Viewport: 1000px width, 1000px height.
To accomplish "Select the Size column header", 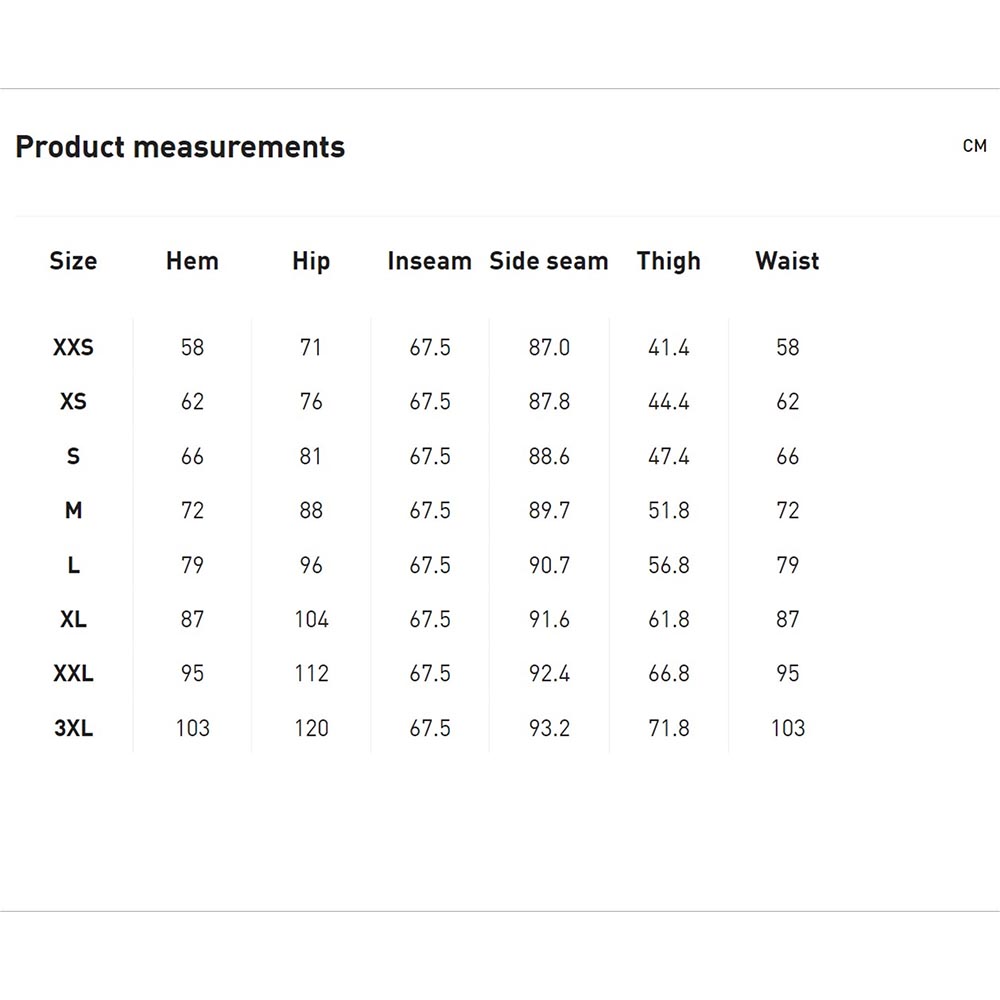I will (73, 261).
